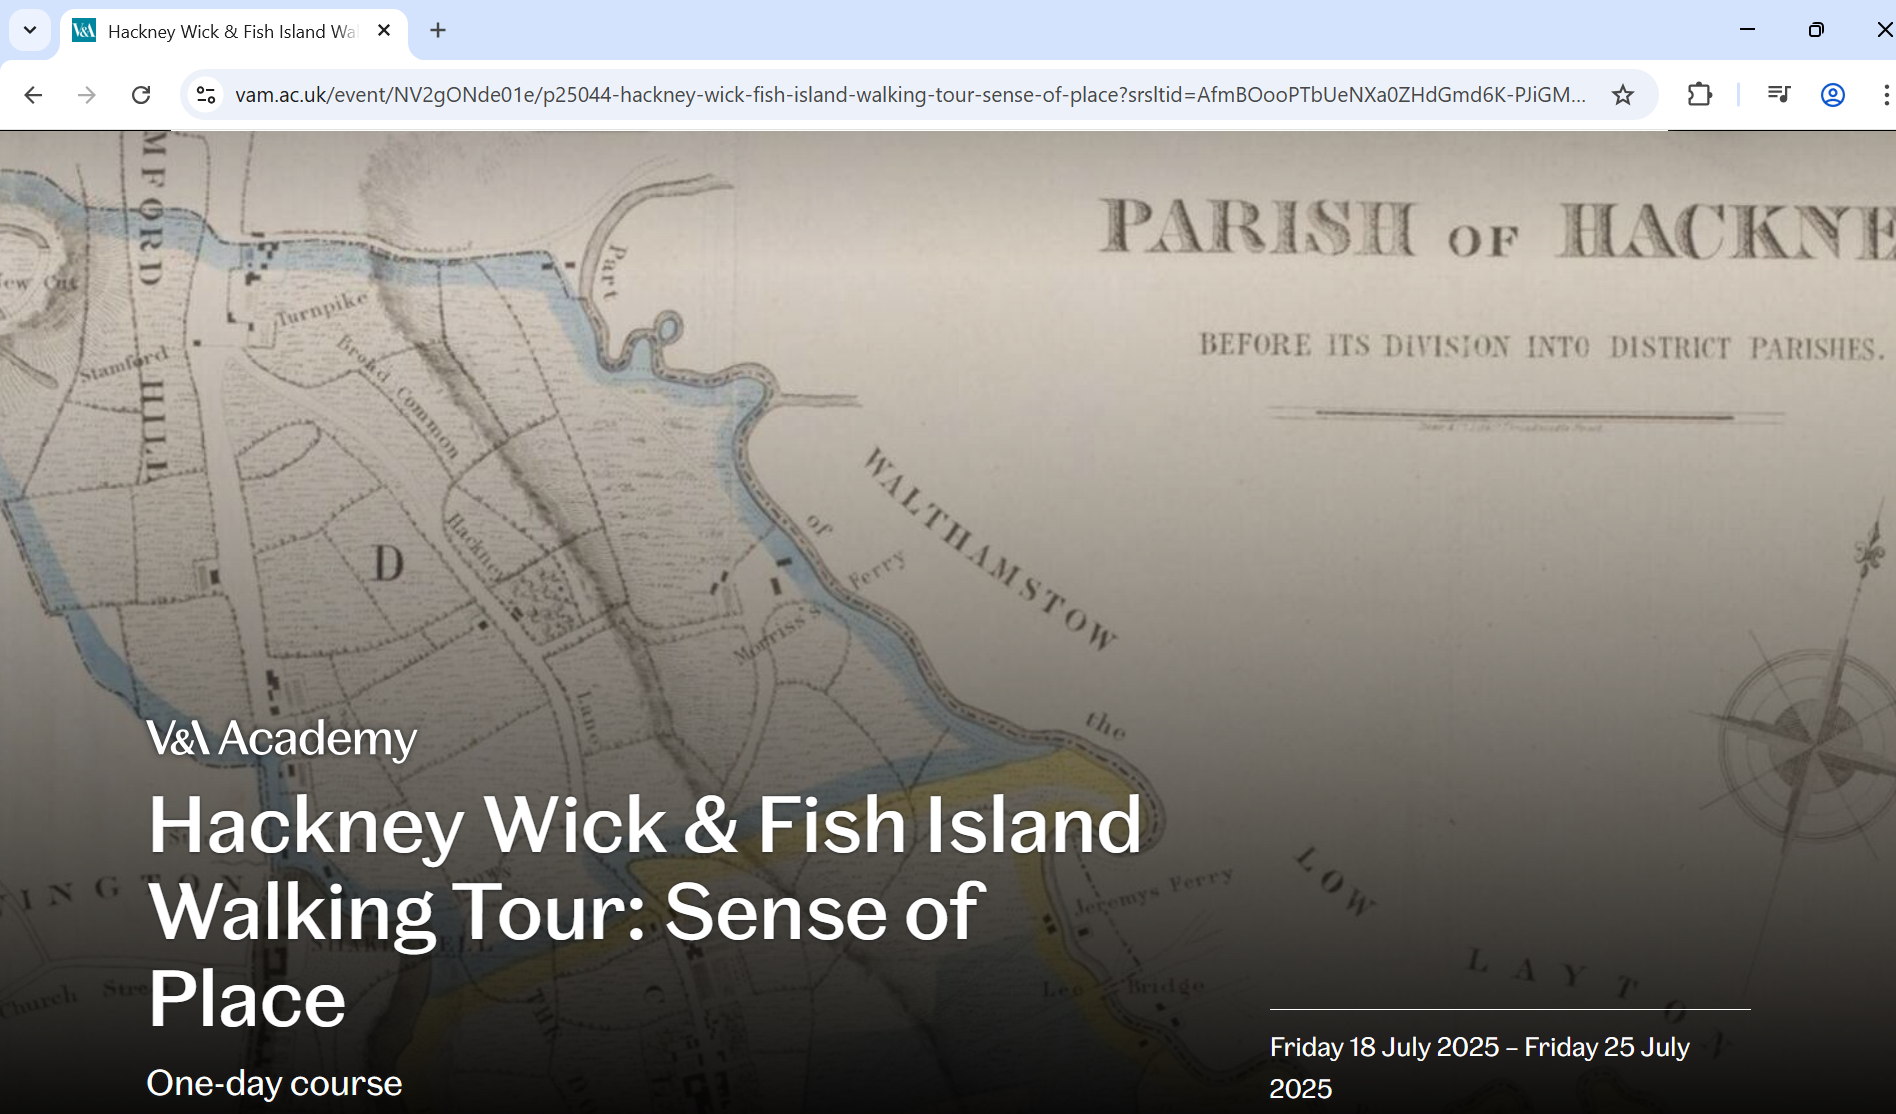Reload the current page

point(141,95)
